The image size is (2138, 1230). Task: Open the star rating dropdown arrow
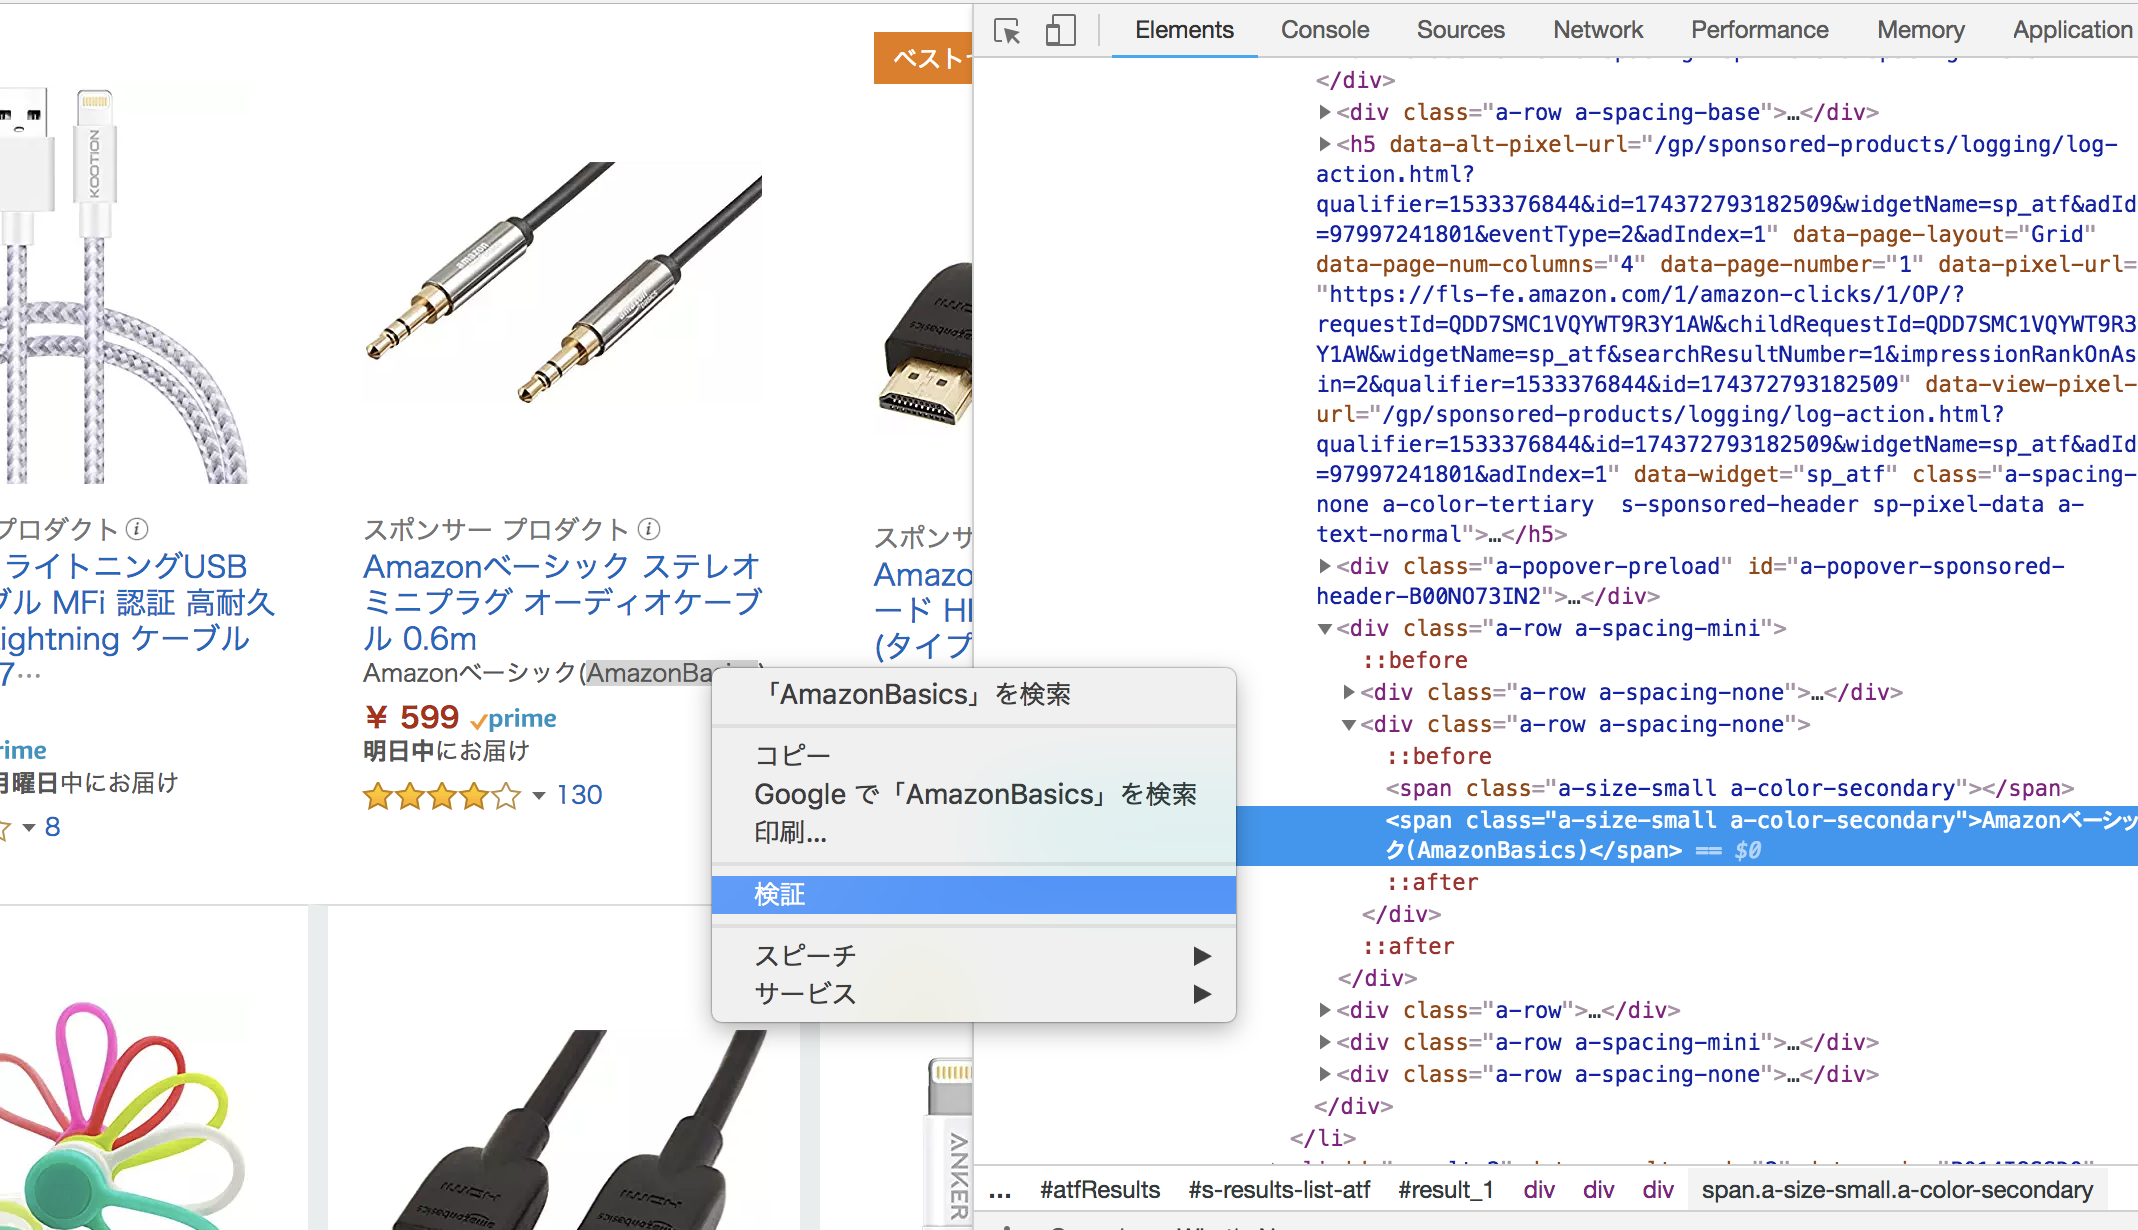538,797
